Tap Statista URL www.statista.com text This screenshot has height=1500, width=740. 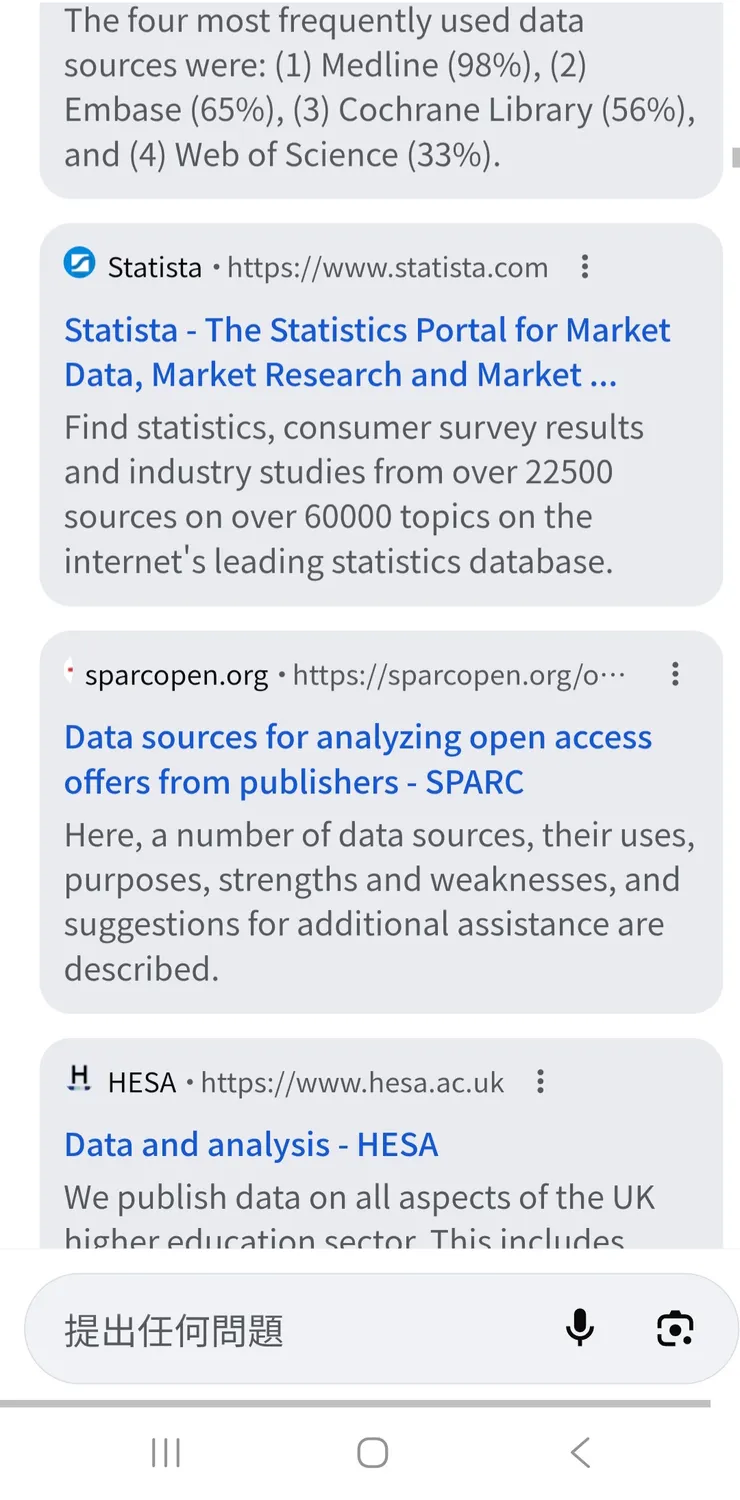tap(388, 268)
